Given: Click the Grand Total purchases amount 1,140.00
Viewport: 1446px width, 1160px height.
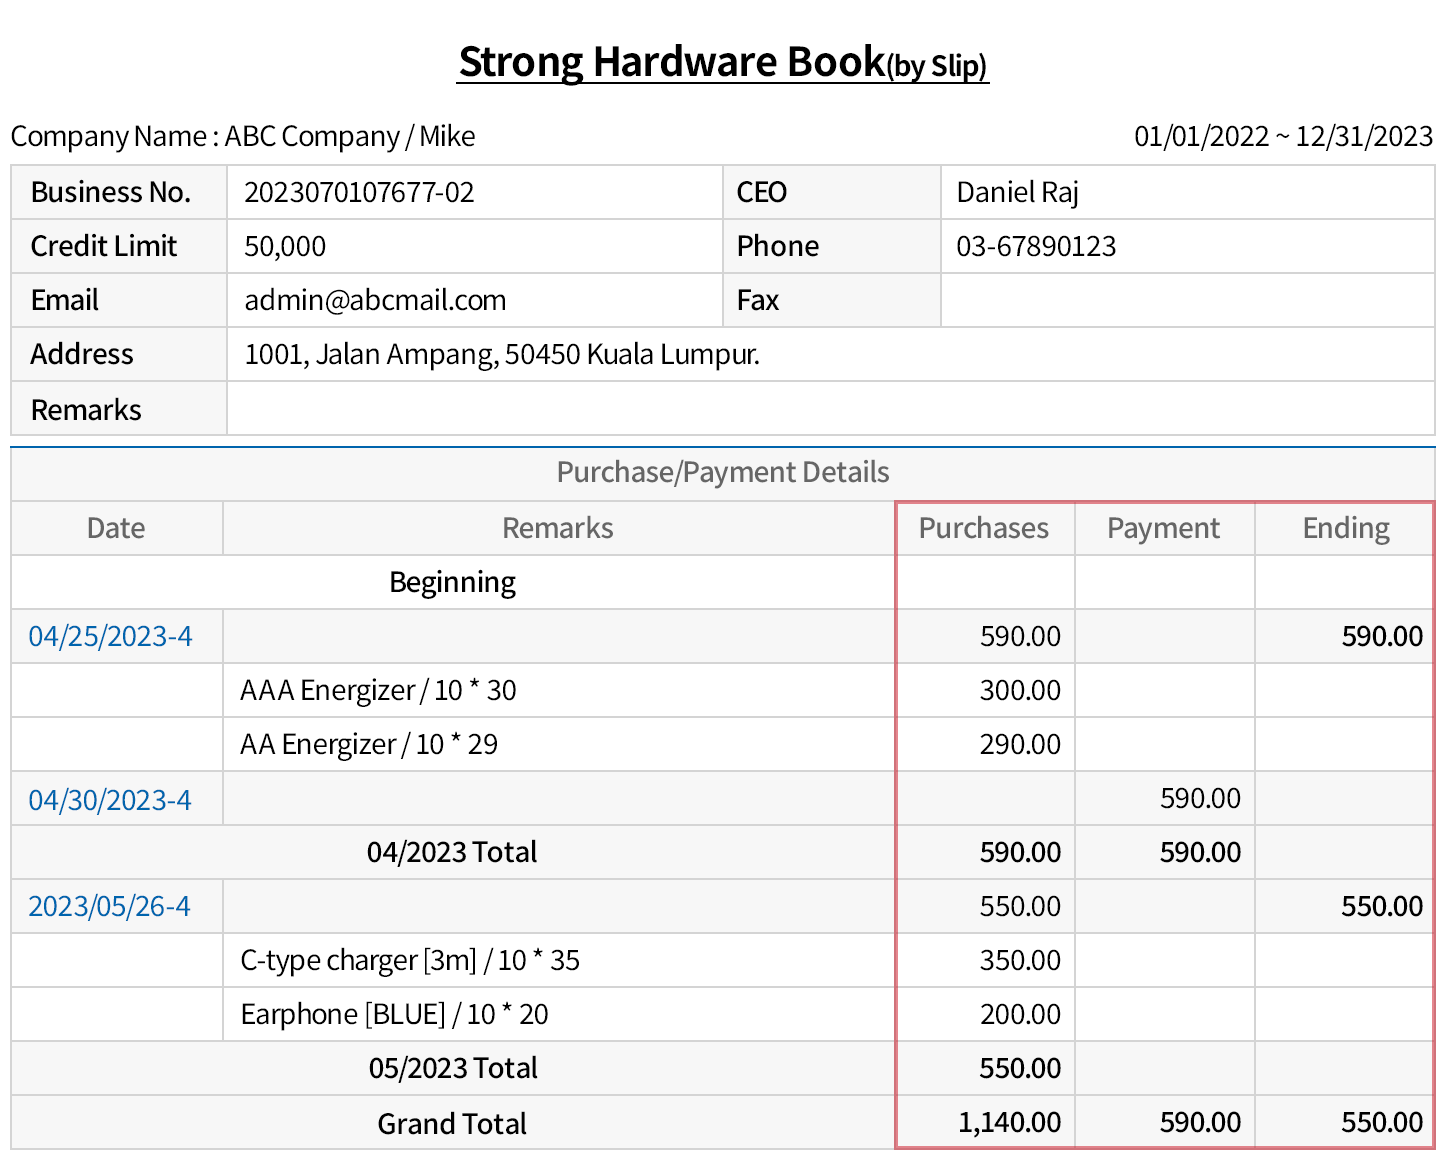Looking at the screenshot, I should 1009,1123.
